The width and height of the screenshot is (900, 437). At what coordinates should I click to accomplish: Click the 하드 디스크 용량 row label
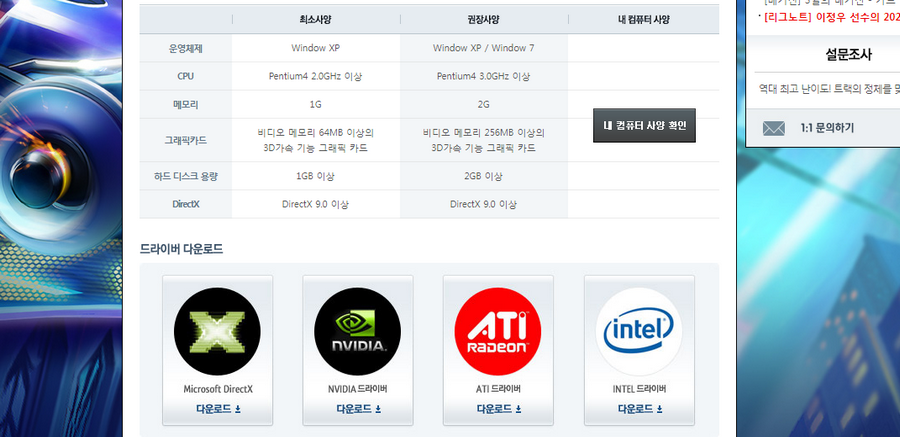185,176
